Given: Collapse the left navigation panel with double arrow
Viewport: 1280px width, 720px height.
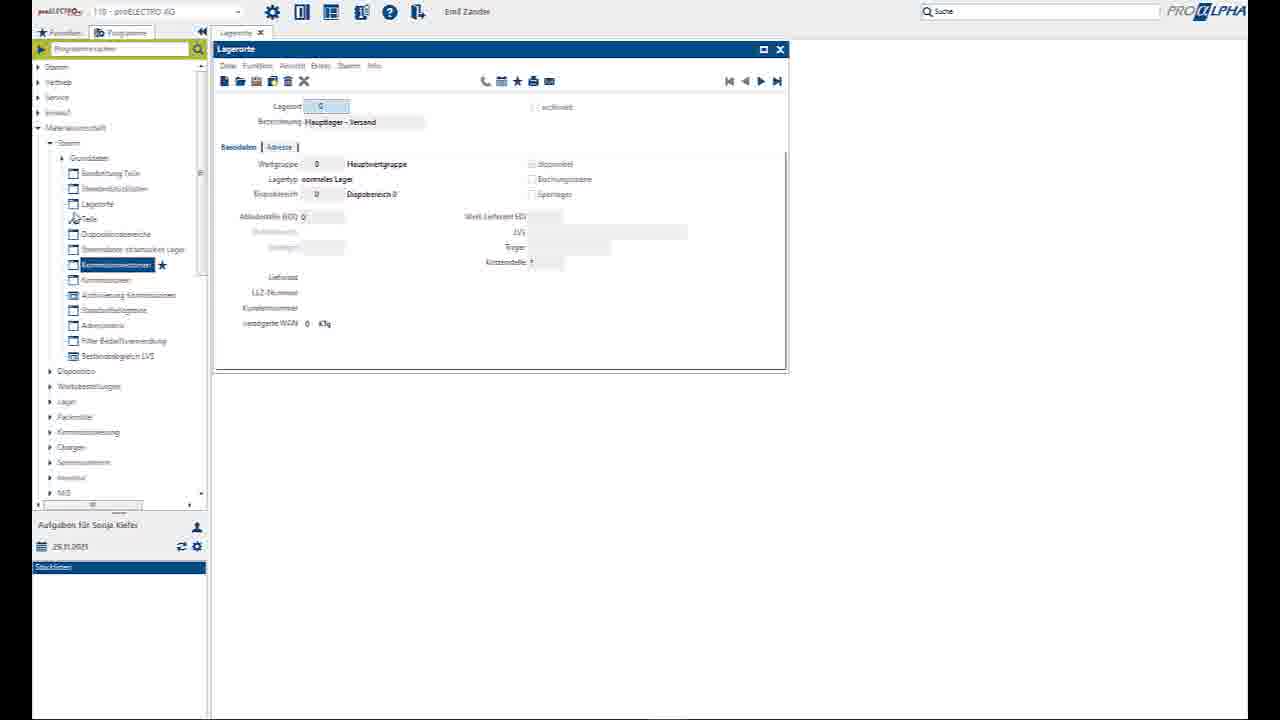Looking at the screenshot, I should (x=202, y=32).
